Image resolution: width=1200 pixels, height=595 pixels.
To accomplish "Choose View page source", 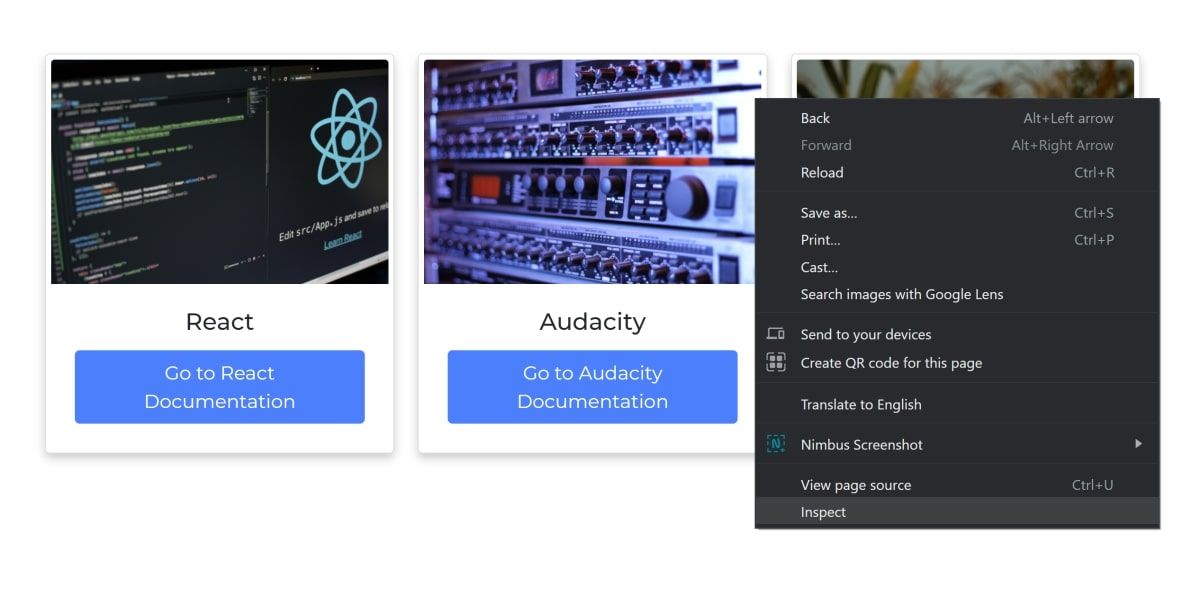I will point(957,485).
